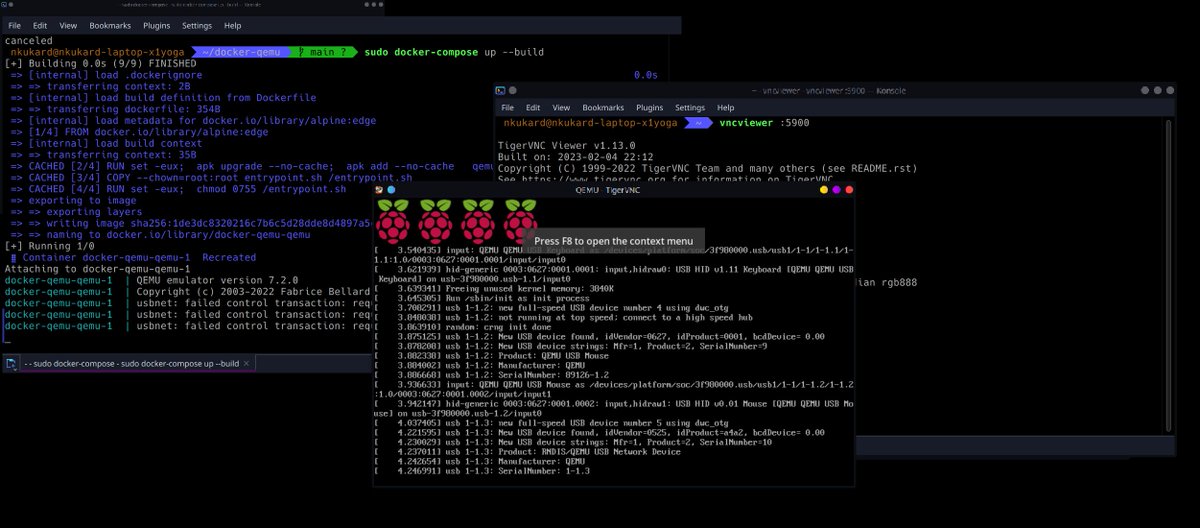Open Help menu in docker-compose Konsole window
Viewport: 1200px width, 528px height.
pyautogui.click(x=232, y=25)
